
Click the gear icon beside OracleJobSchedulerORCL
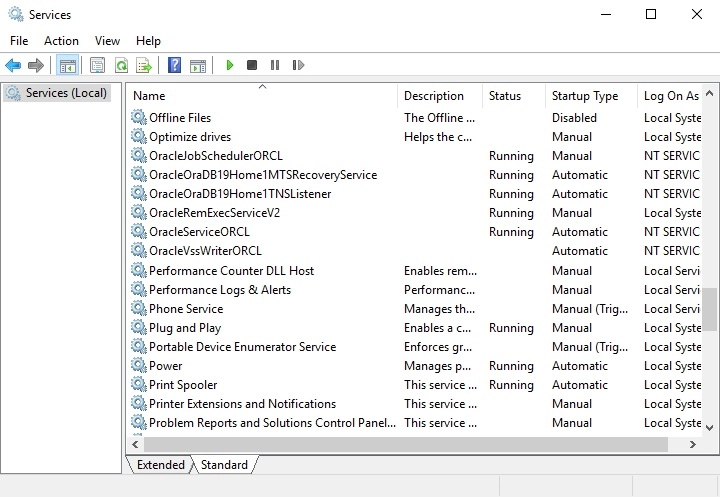139,155
